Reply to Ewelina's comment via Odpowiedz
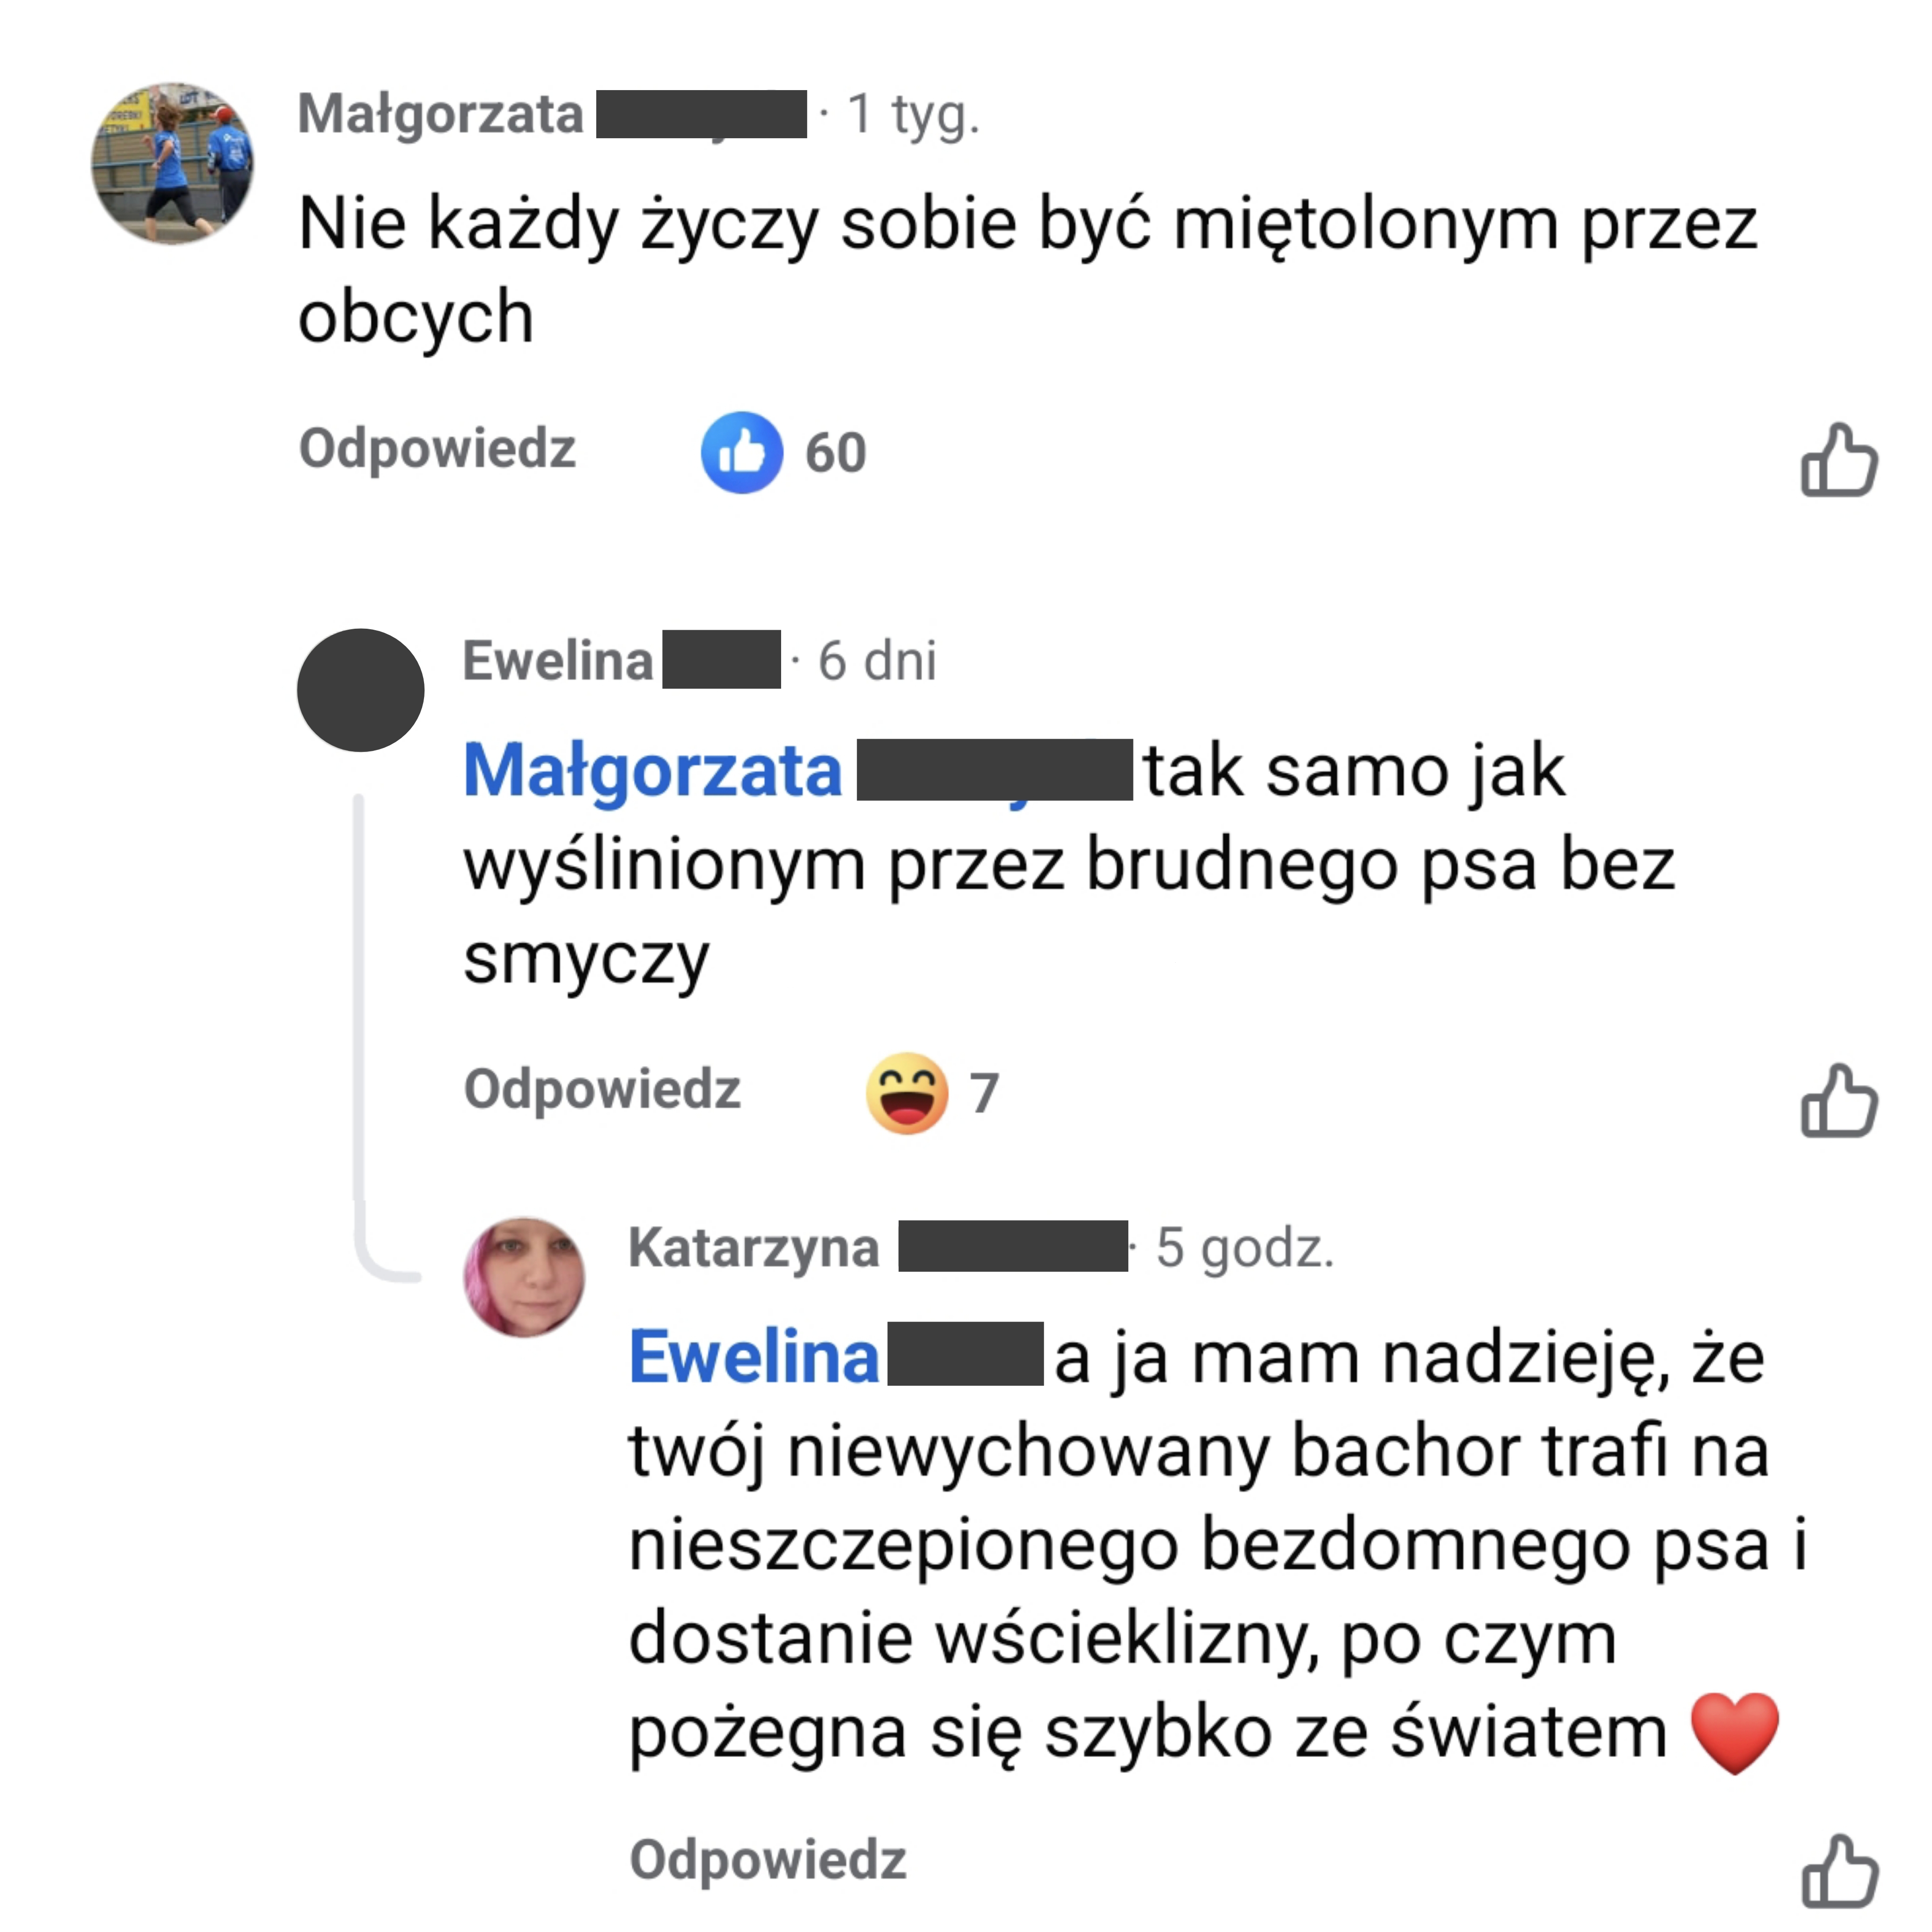Image resolution: width=1932 pixels, height=1932 pixels. coord(602,1089)
